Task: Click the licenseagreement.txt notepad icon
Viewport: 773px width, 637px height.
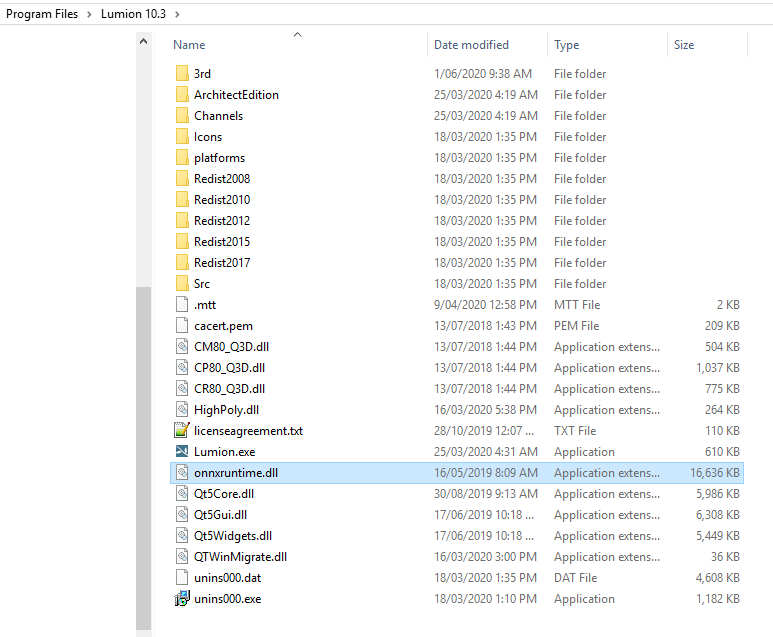Action: 181,431
